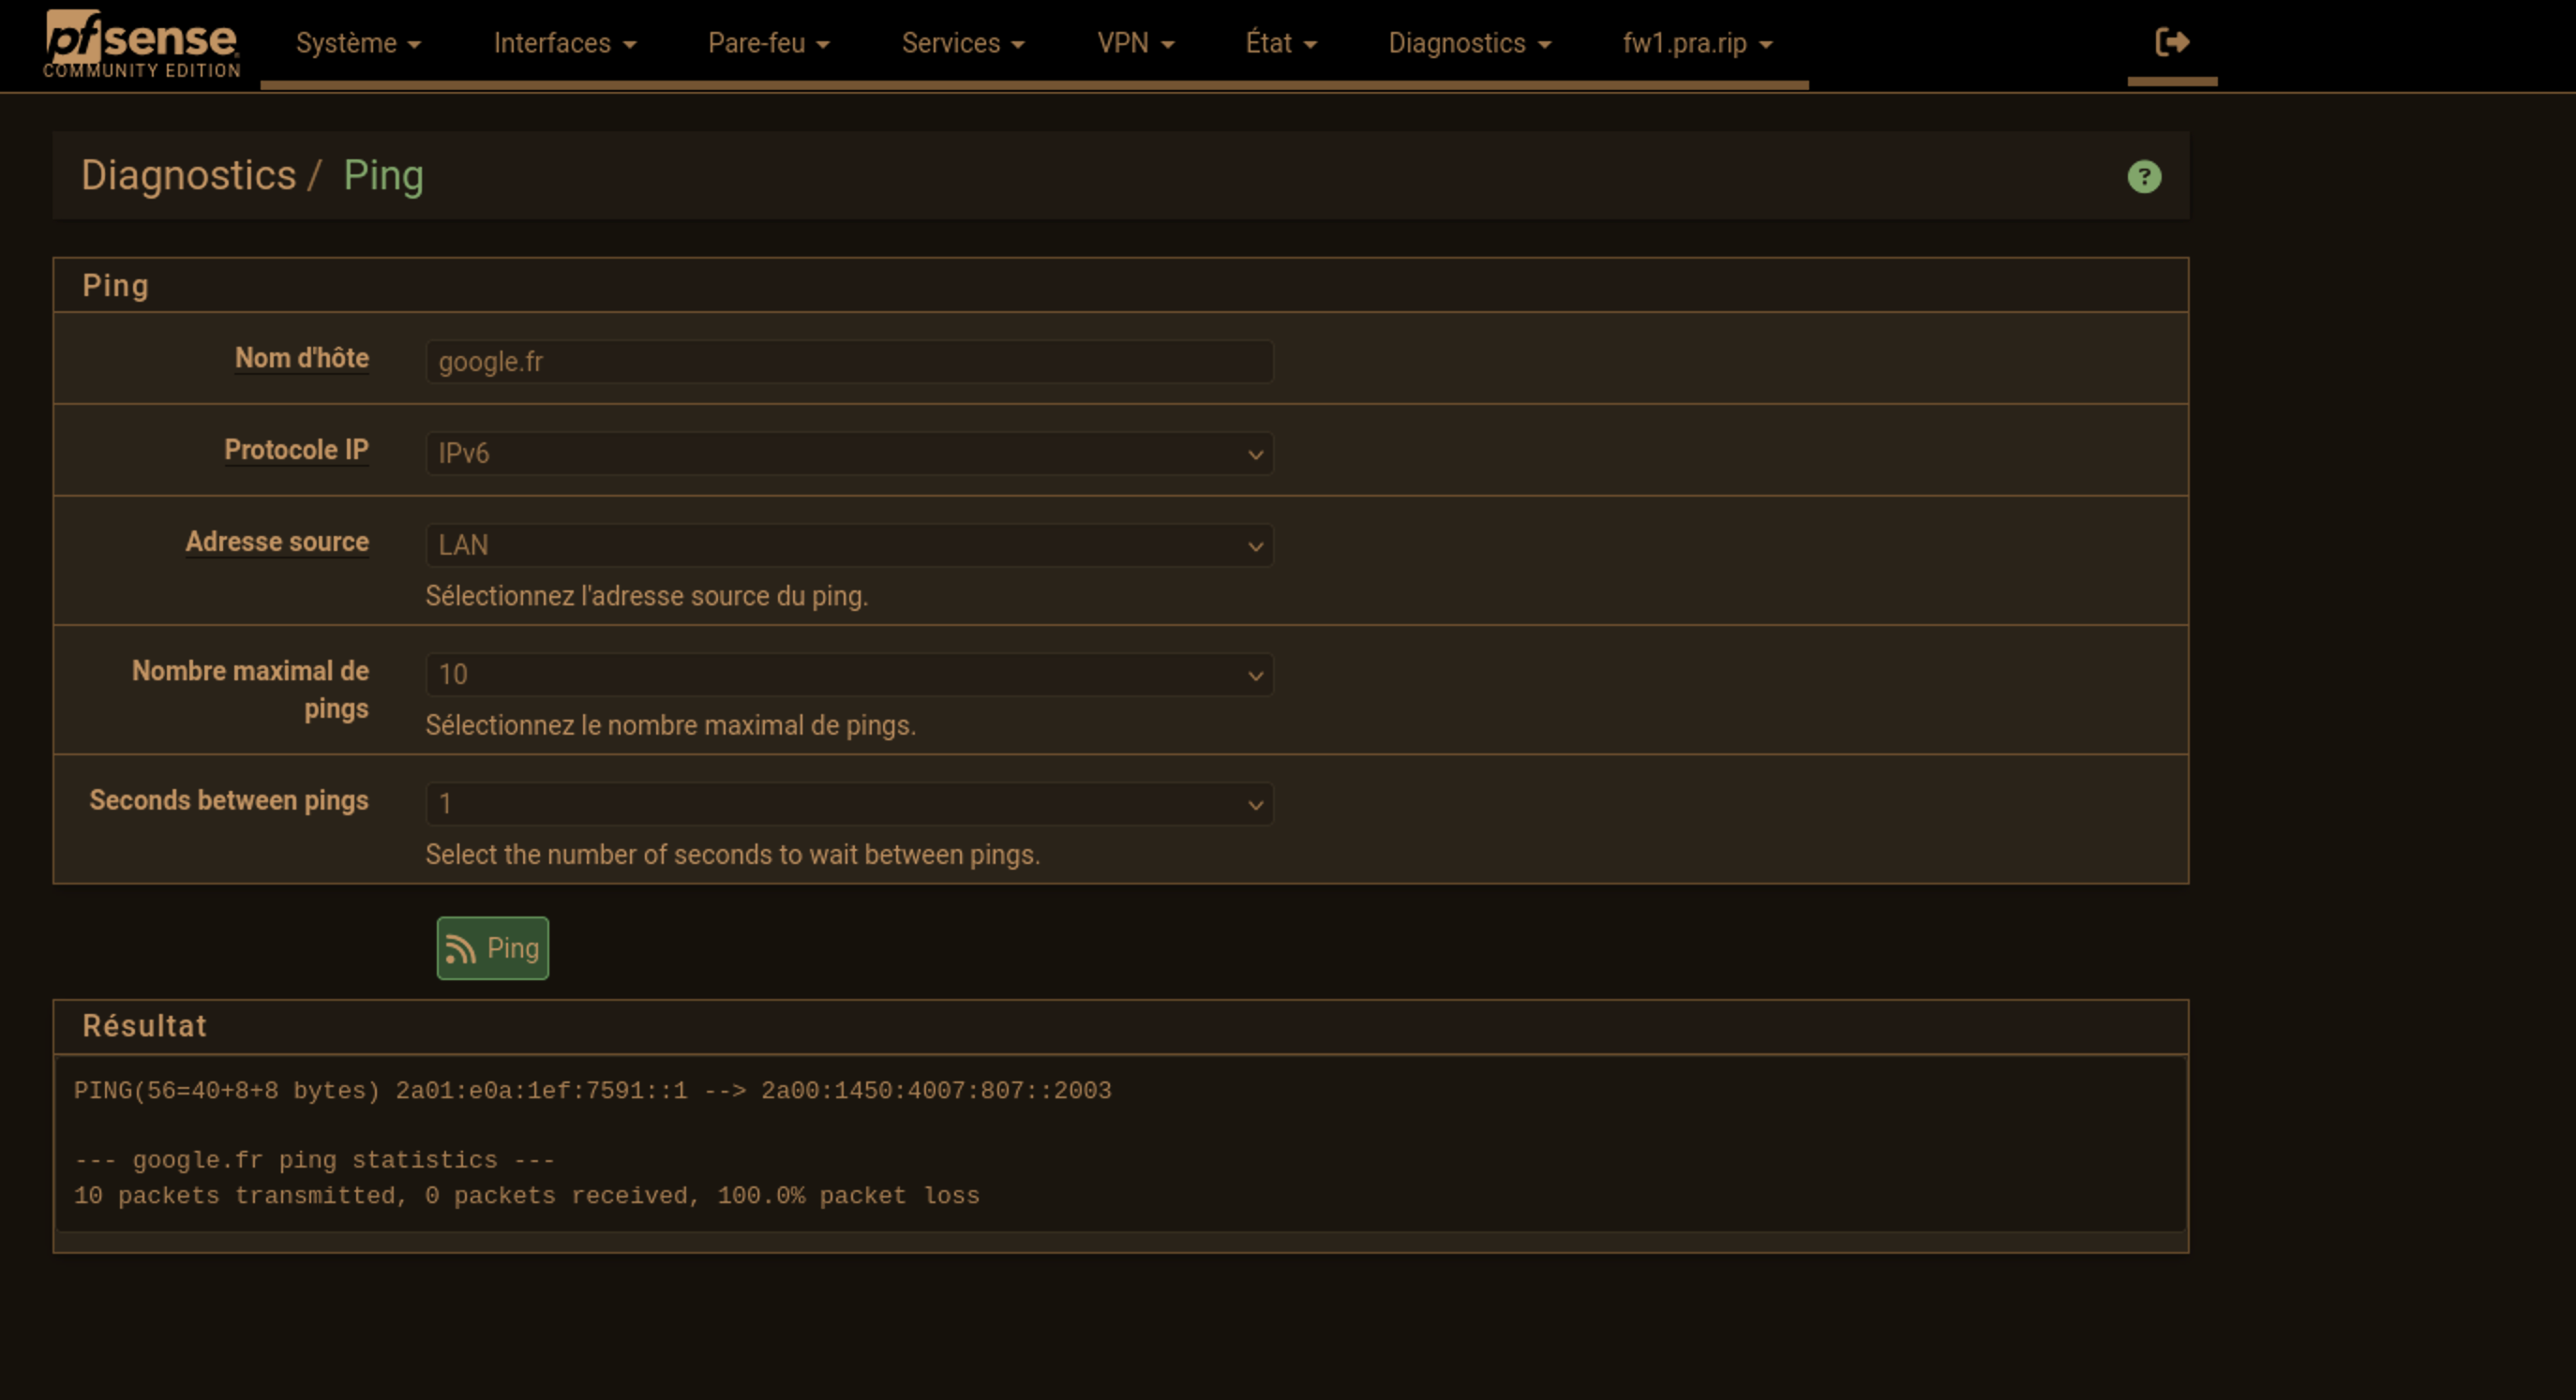Click the Diagnostics breadcrumb link

188,175
